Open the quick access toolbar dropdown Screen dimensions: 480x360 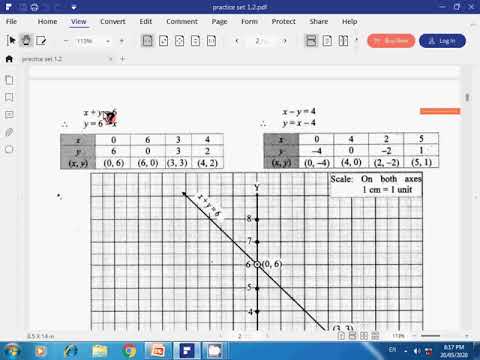[x=74, y=7]
